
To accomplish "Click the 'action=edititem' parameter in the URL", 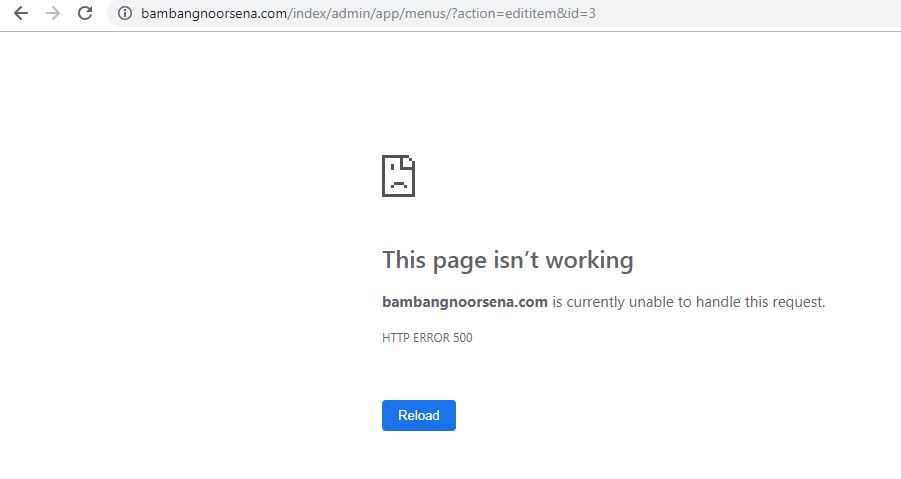I will [x=503, y=13].
